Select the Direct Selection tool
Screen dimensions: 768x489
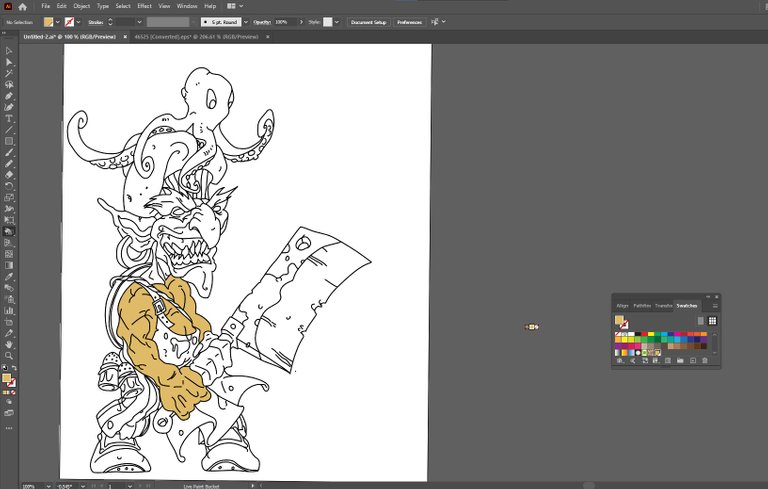pyautogui.click(x=9, y=62)
